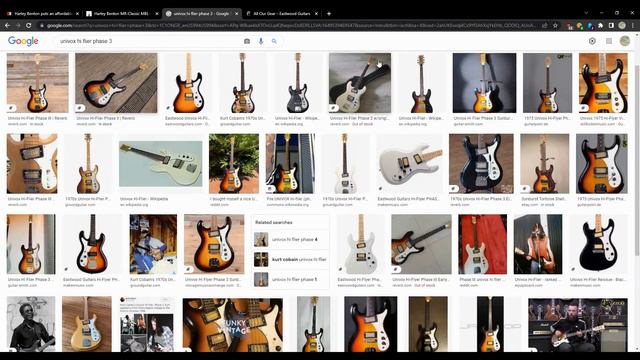The width and height of the screenshot is (640, 360).
Task: Reload the current page
Action: 29,25
